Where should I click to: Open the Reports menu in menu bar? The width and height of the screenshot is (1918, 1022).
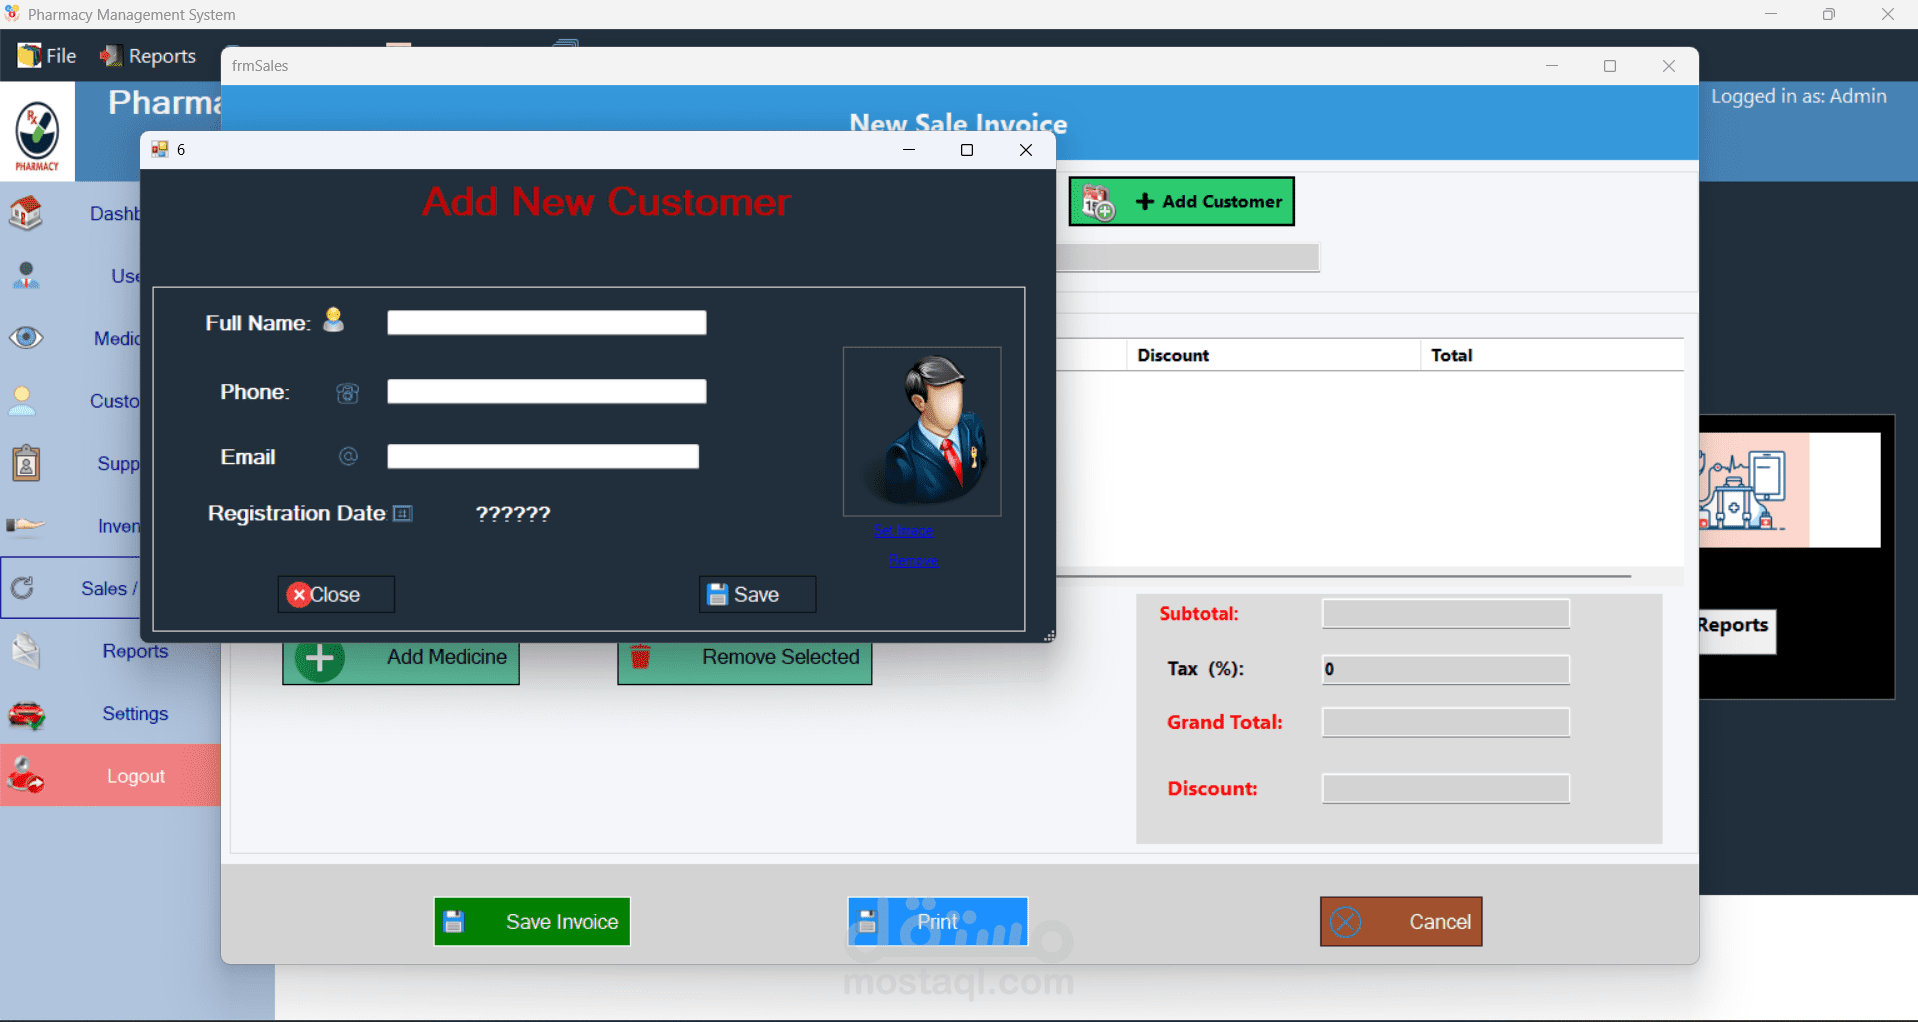point(148,56)
